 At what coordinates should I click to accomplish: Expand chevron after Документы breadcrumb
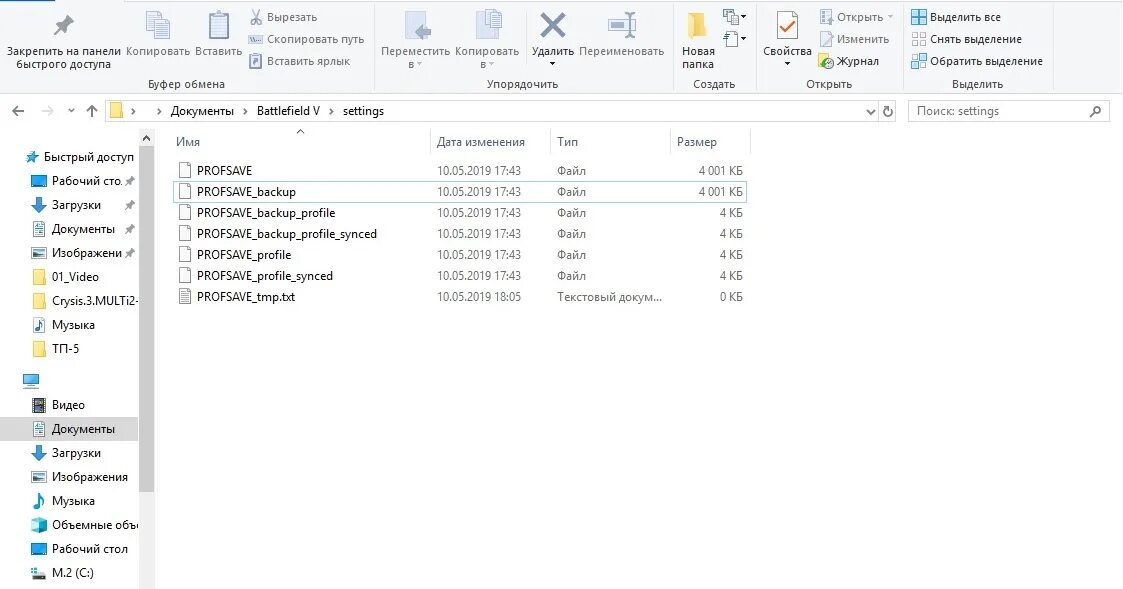[245, 111]
